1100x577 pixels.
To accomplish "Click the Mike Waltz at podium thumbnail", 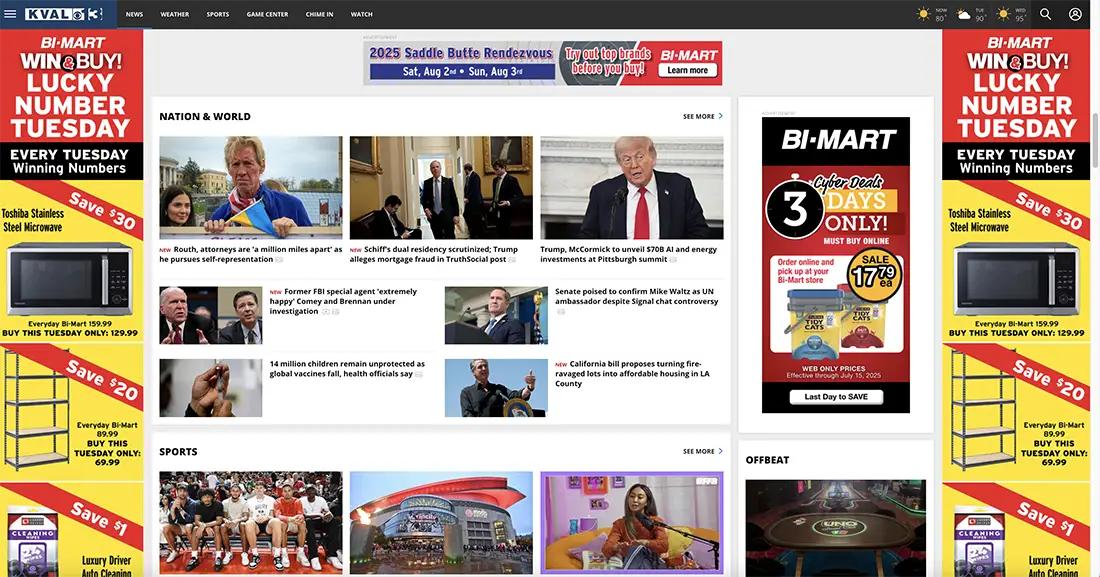I will click(x=496, y=315).
